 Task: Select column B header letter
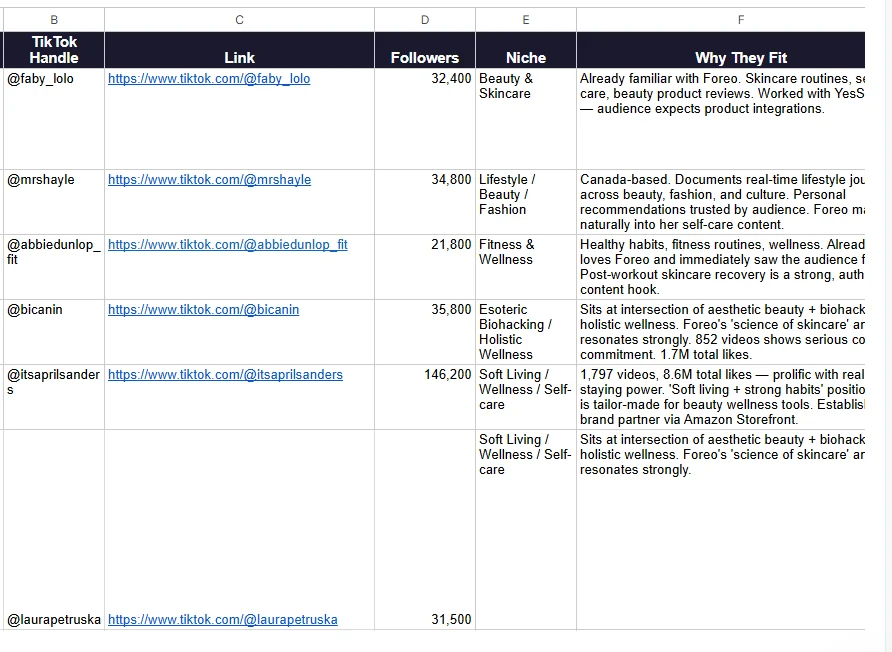[54, 20]
